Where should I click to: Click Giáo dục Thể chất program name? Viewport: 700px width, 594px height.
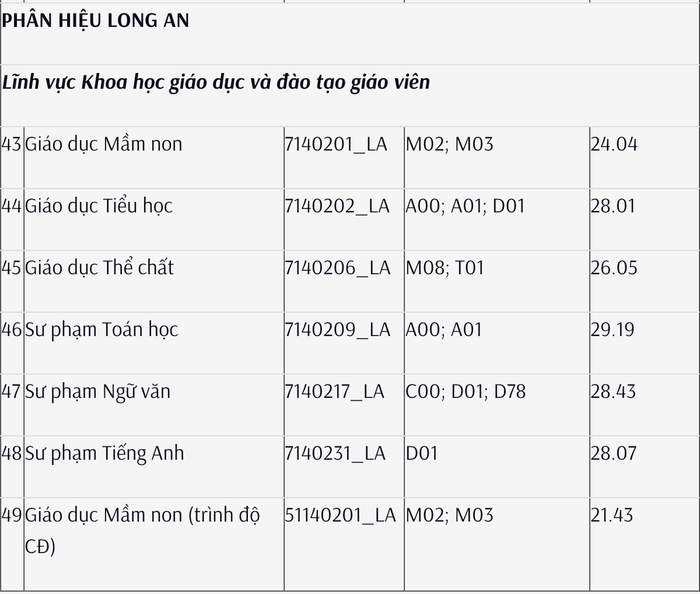[x=99, y=268]
